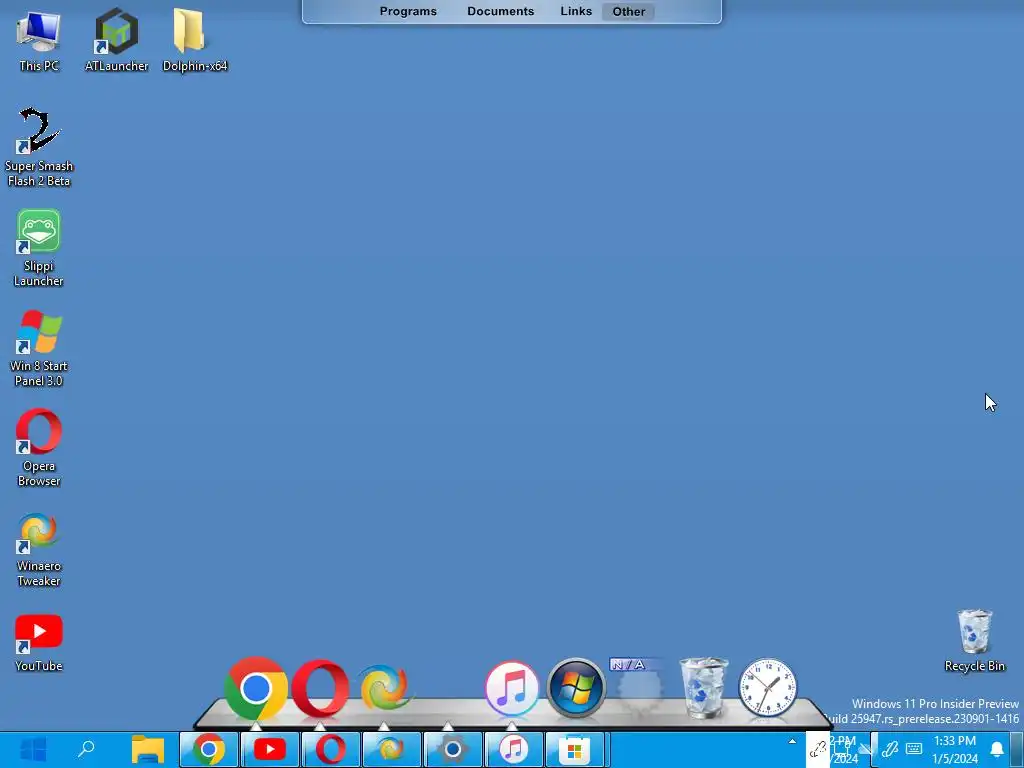Switch to Chrome on the taskbar
The width and height of the screenshot is (1024, 768).
coord(209,750)
